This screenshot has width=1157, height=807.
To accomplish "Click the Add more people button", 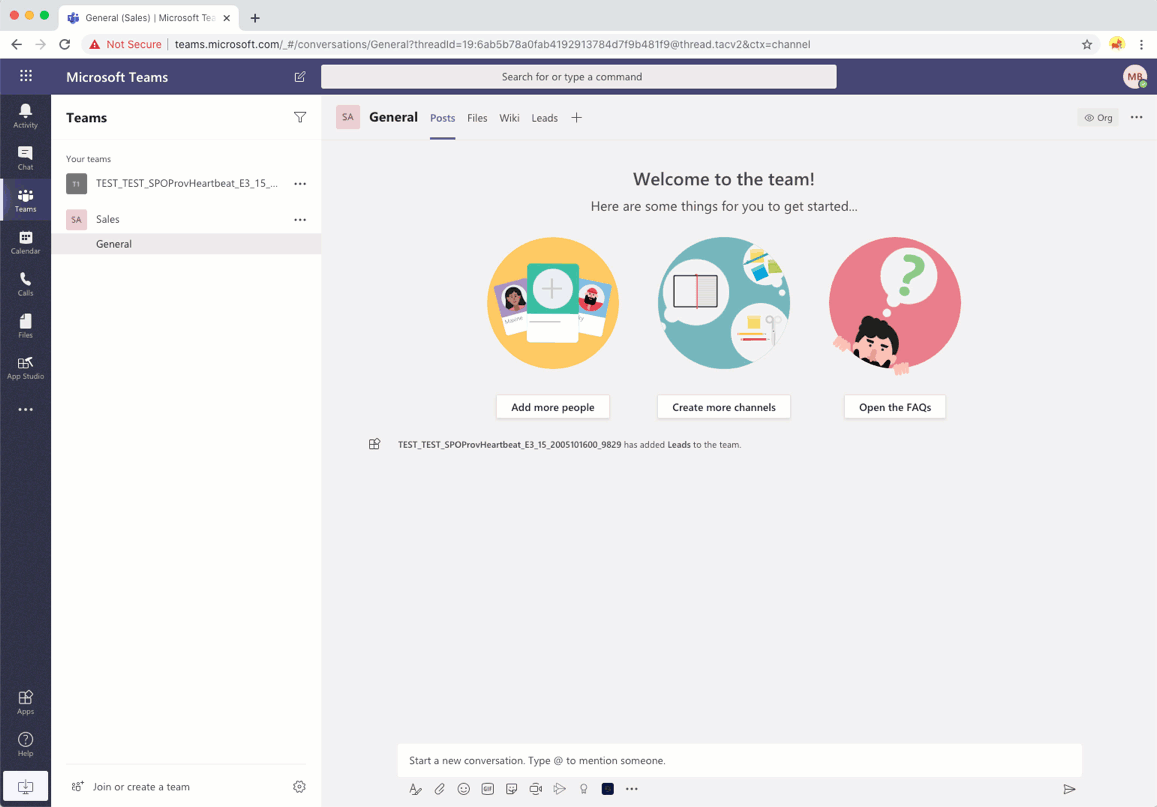I will point(552,407).
